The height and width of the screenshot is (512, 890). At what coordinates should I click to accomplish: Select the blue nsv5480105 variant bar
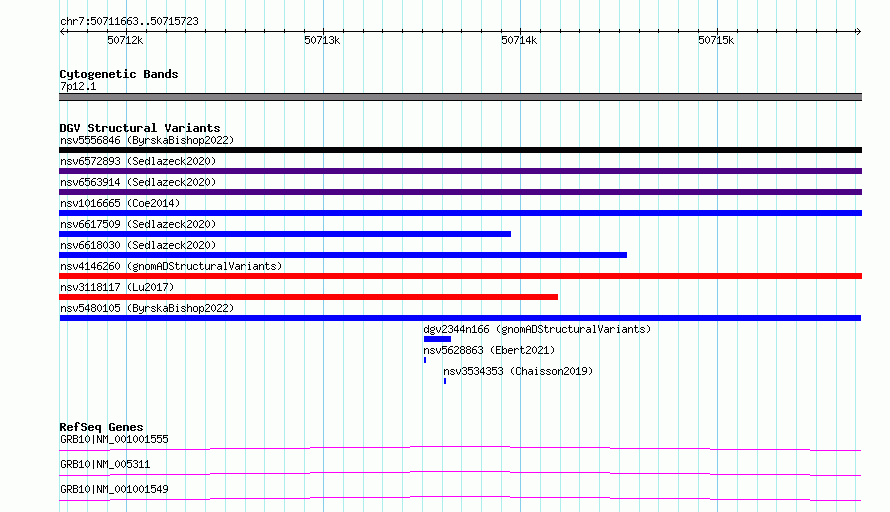(460, 318)
